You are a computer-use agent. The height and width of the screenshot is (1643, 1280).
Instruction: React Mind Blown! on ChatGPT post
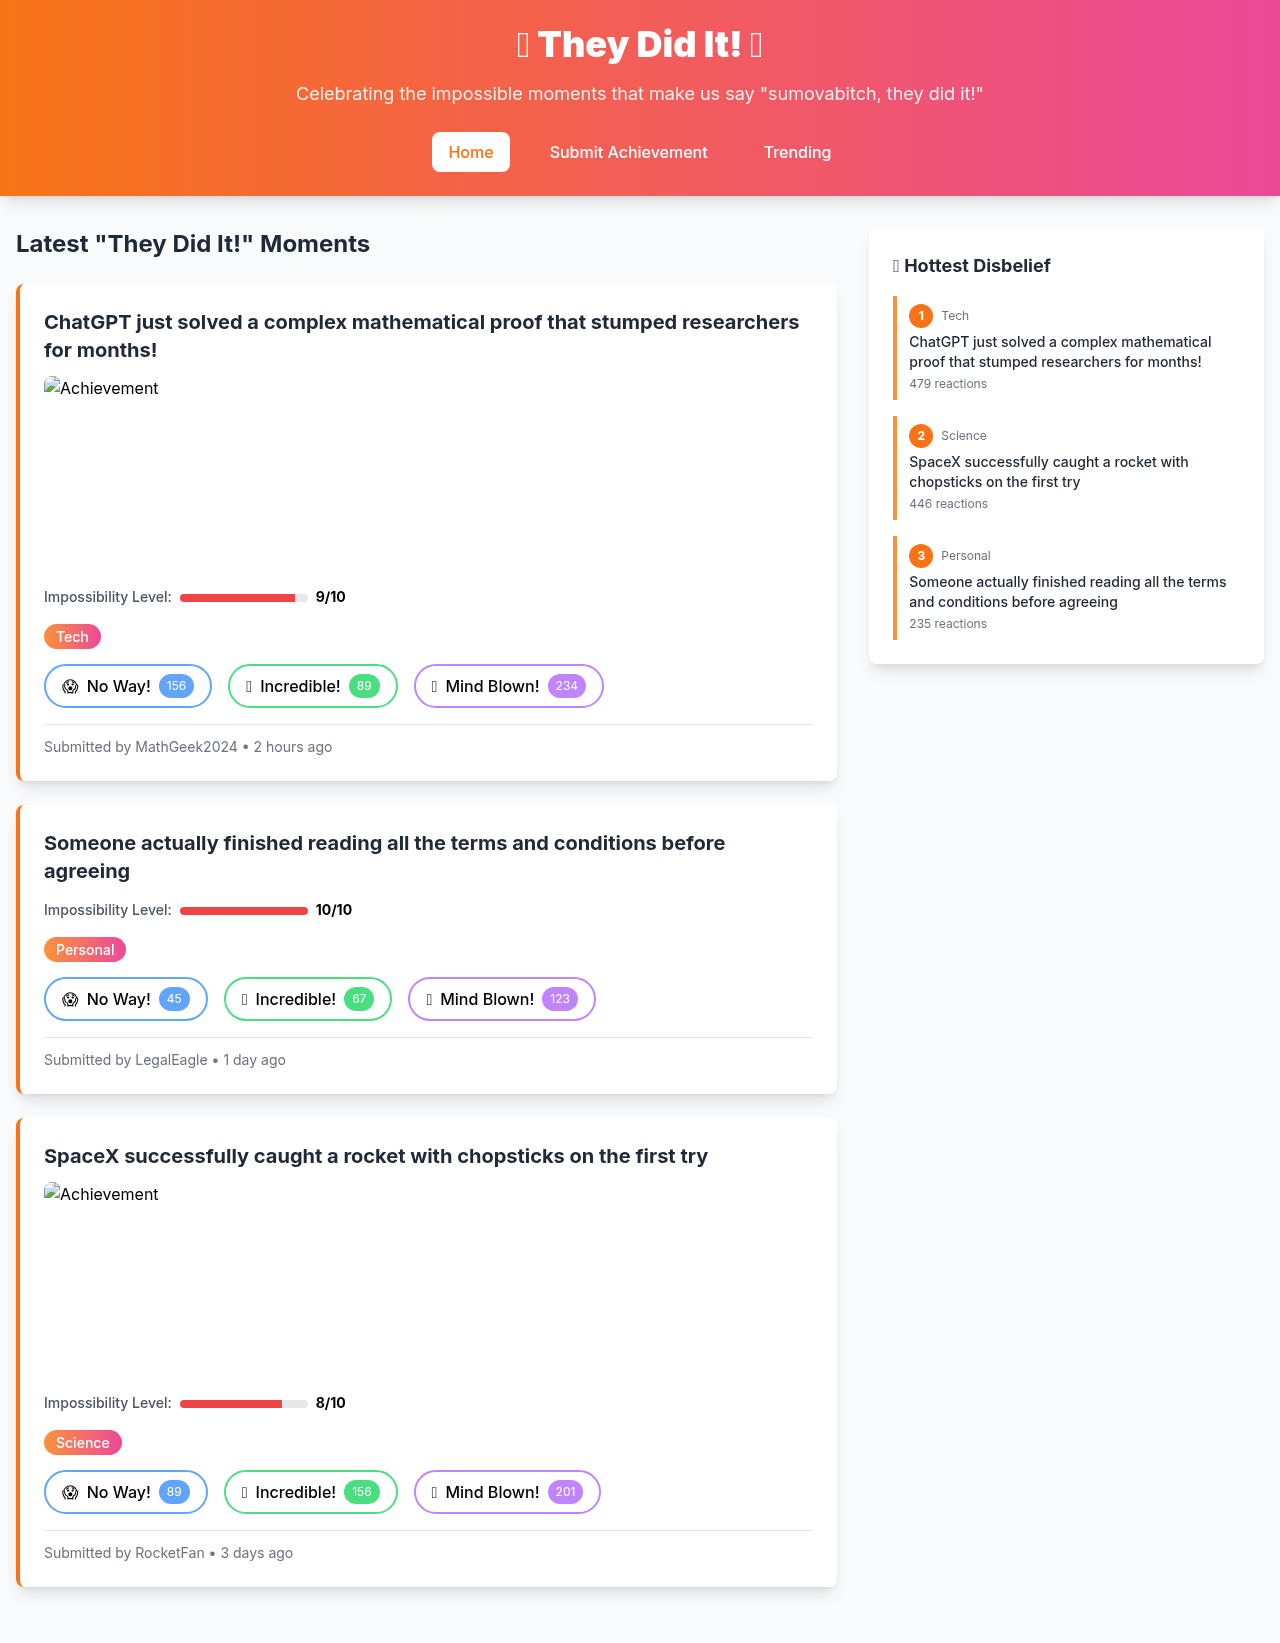[x=508, y=686]
